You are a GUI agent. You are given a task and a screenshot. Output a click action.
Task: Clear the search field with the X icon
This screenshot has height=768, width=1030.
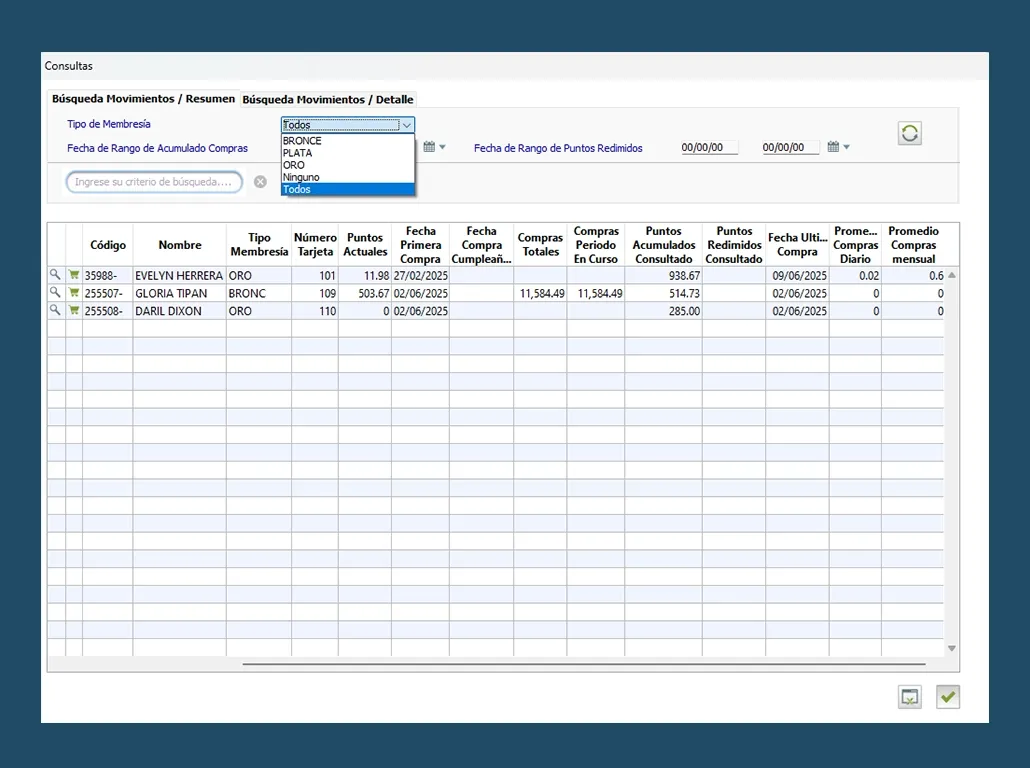pyautogui.click(x=260, y=182)
